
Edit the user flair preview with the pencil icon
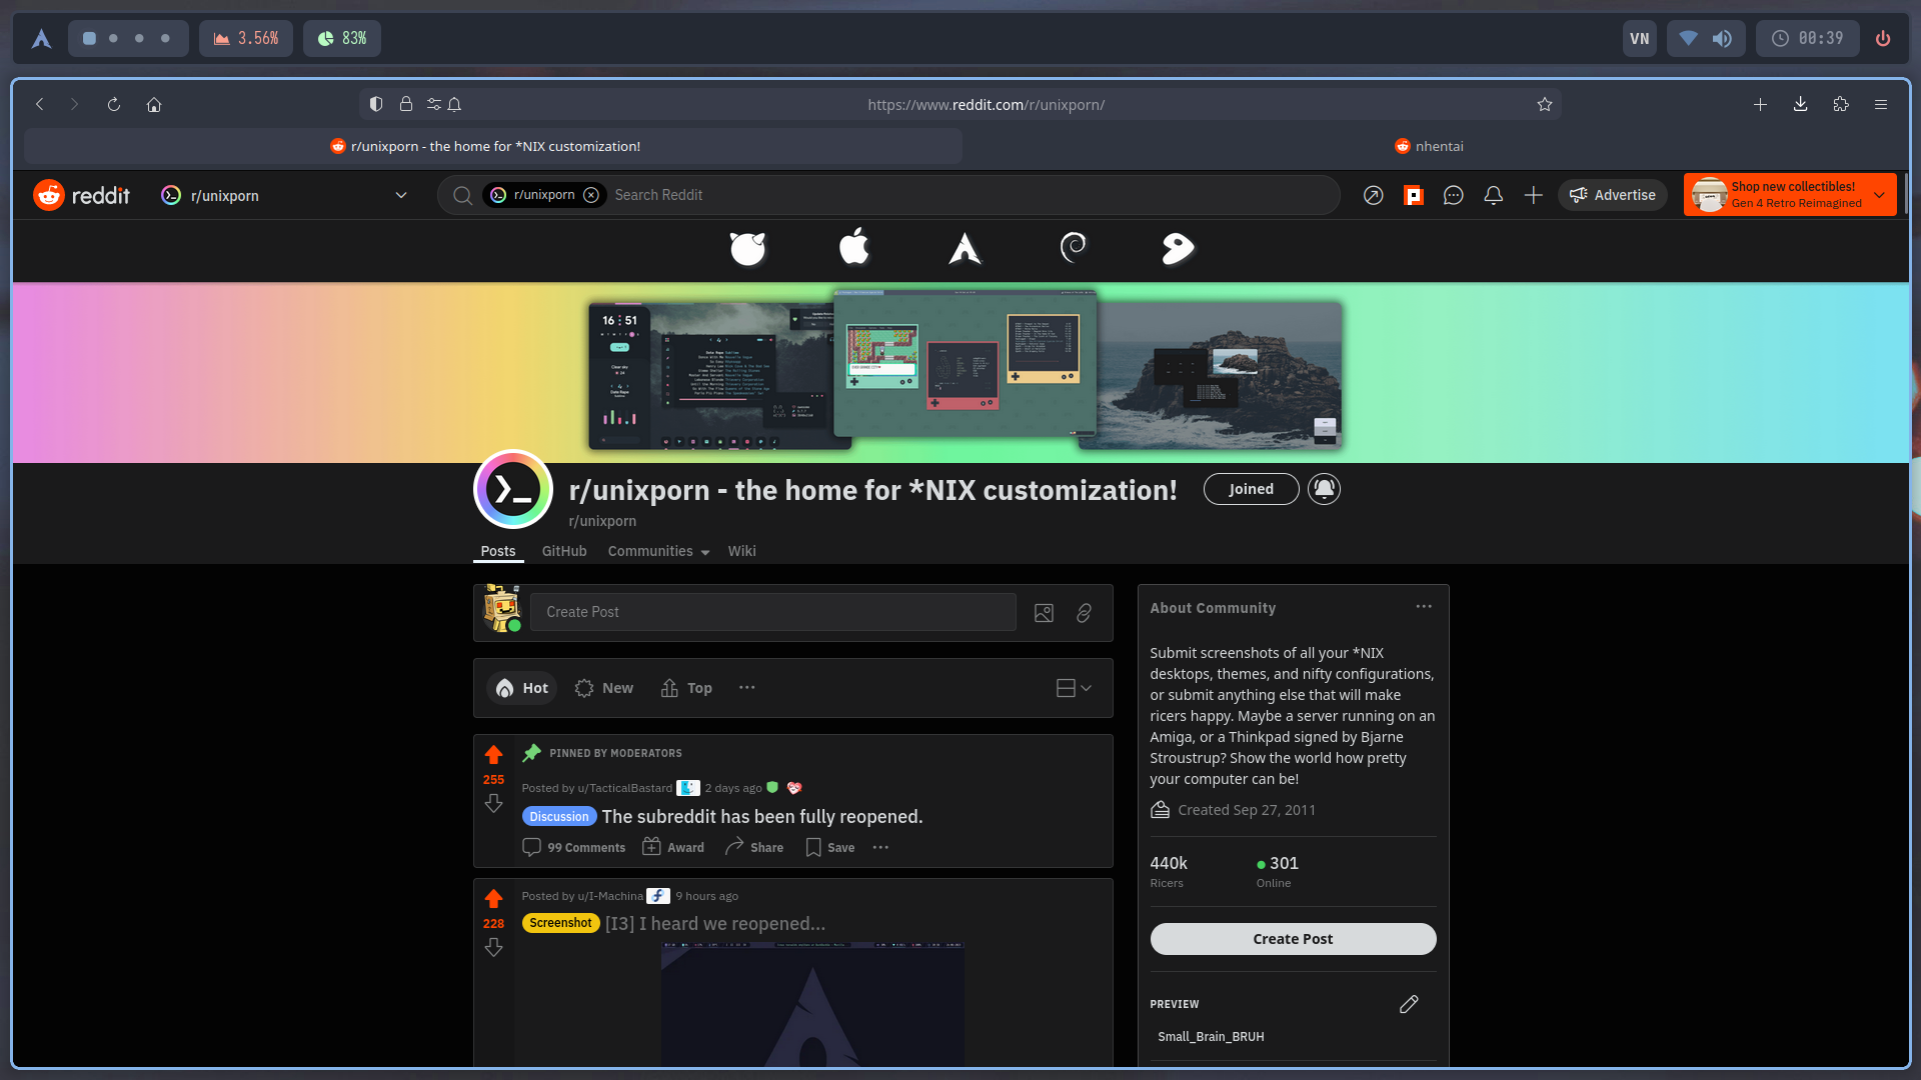click(1408, 1004)
